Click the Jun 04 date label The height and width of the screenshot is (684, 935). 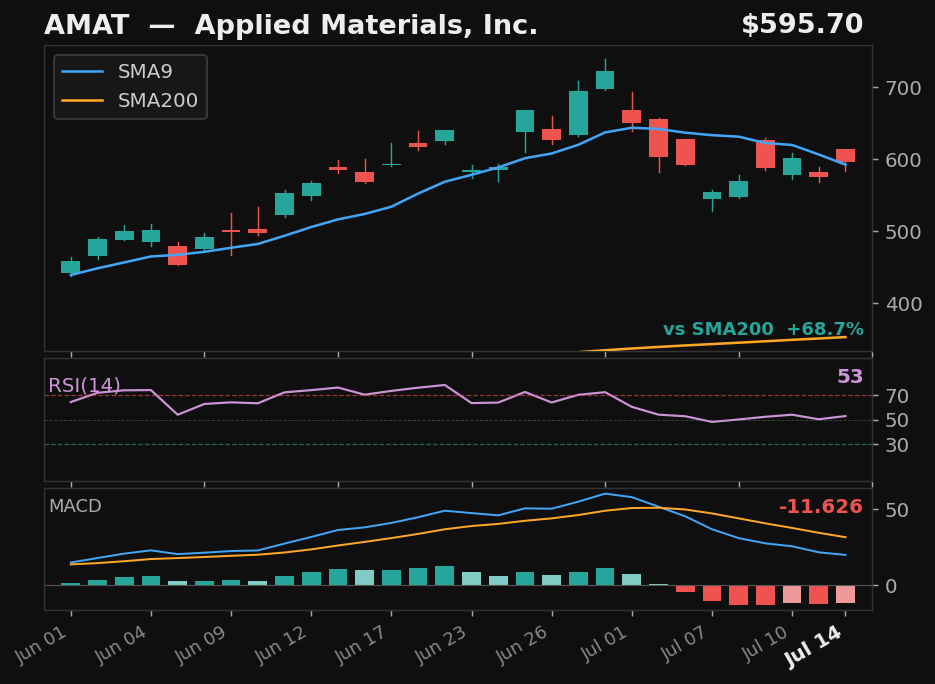tap(120, 645)
